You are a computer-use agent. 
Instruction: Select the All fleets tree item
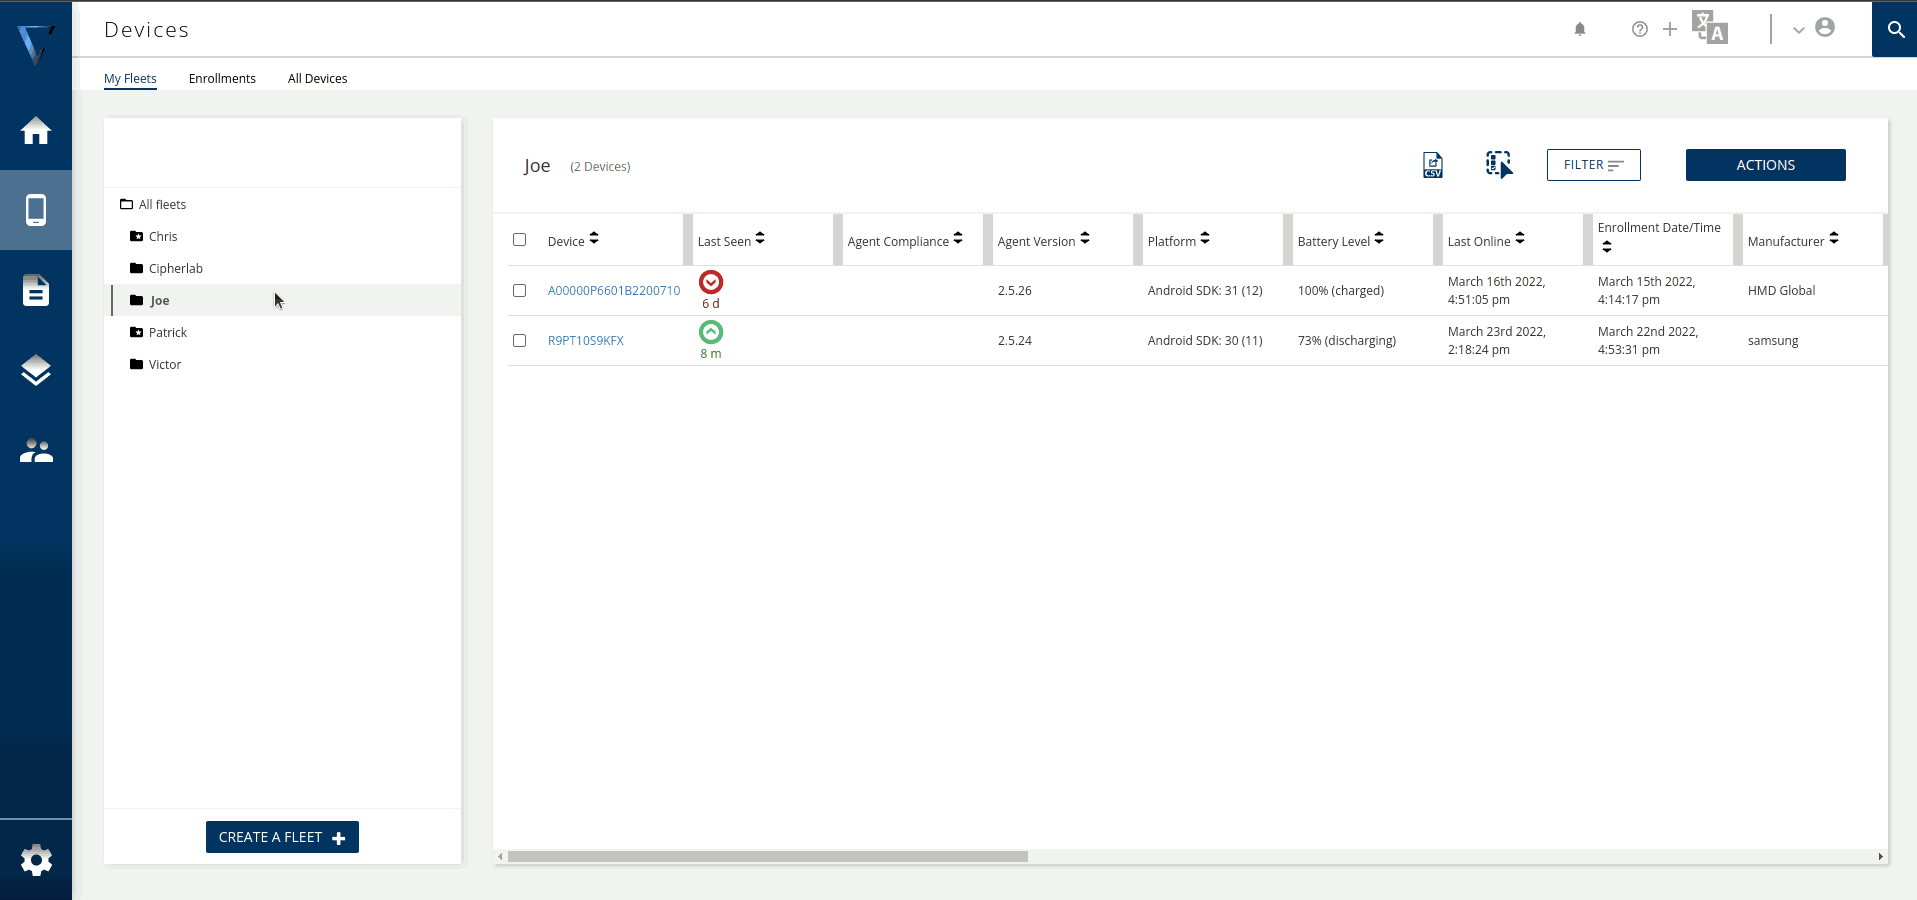153,205
